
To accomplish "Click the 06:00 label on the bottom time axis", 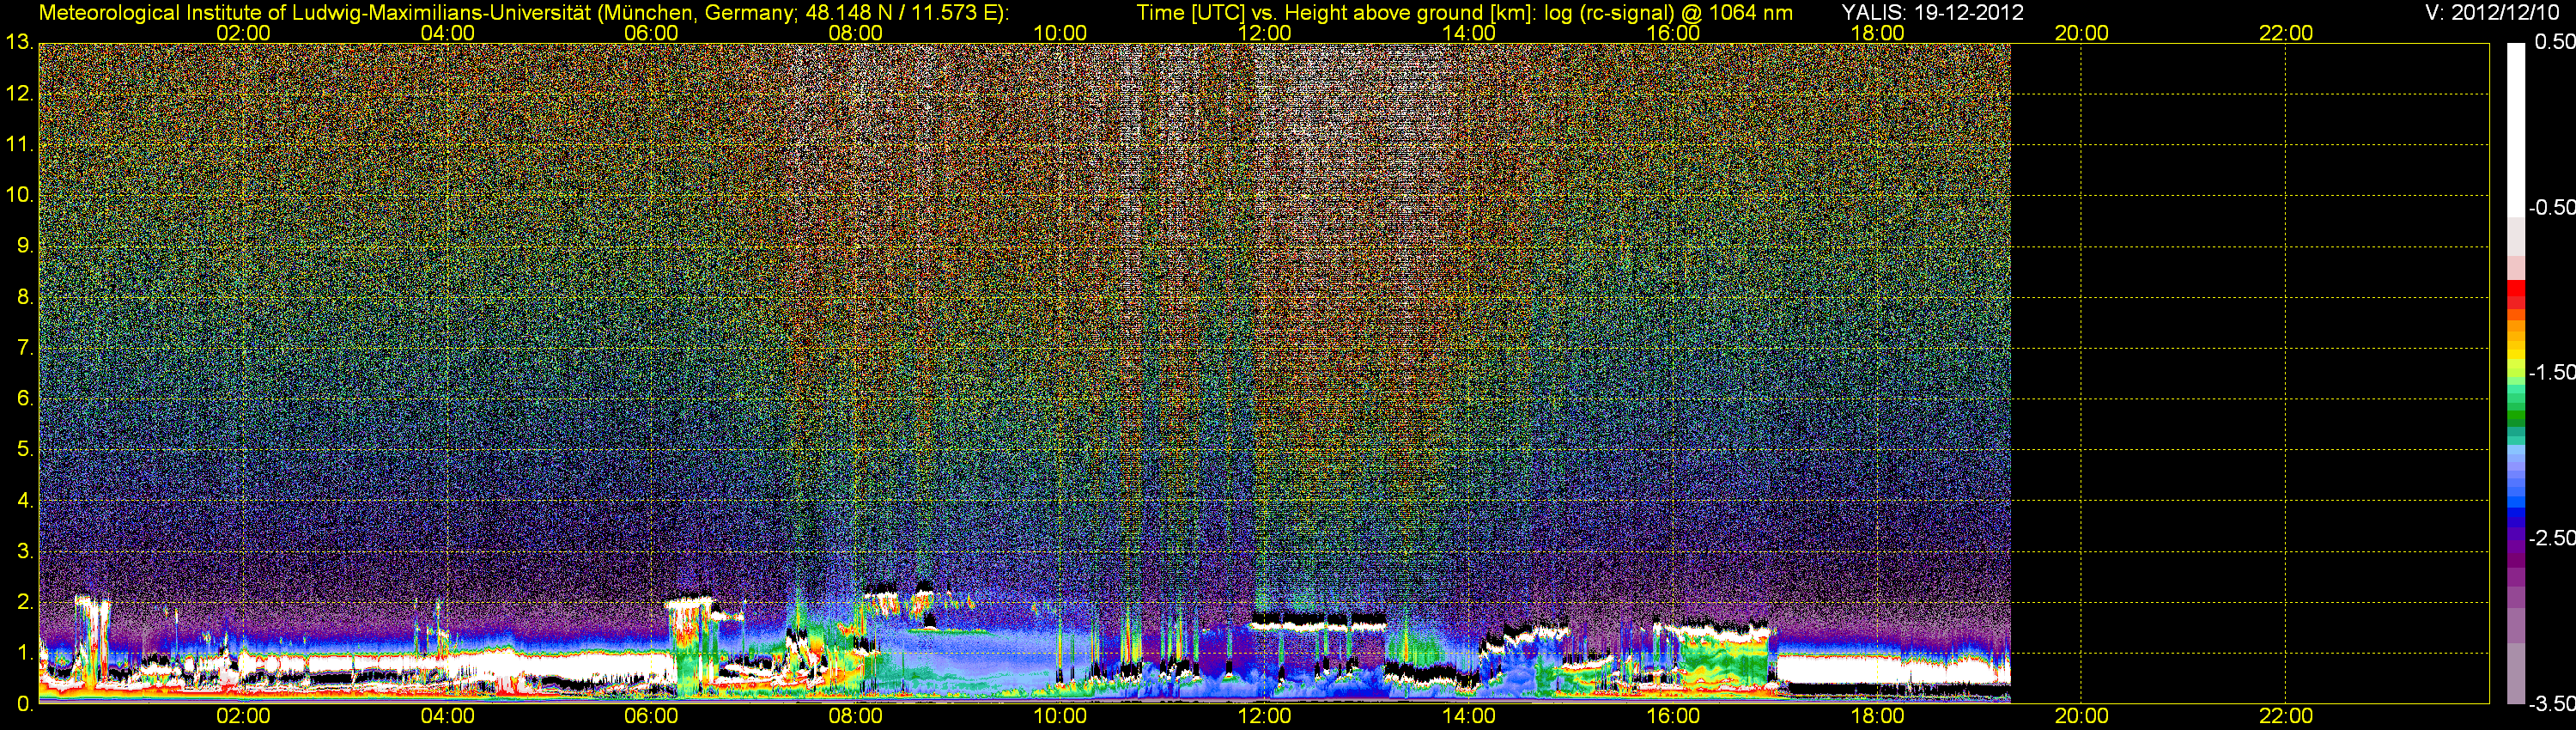I will 651,716.
